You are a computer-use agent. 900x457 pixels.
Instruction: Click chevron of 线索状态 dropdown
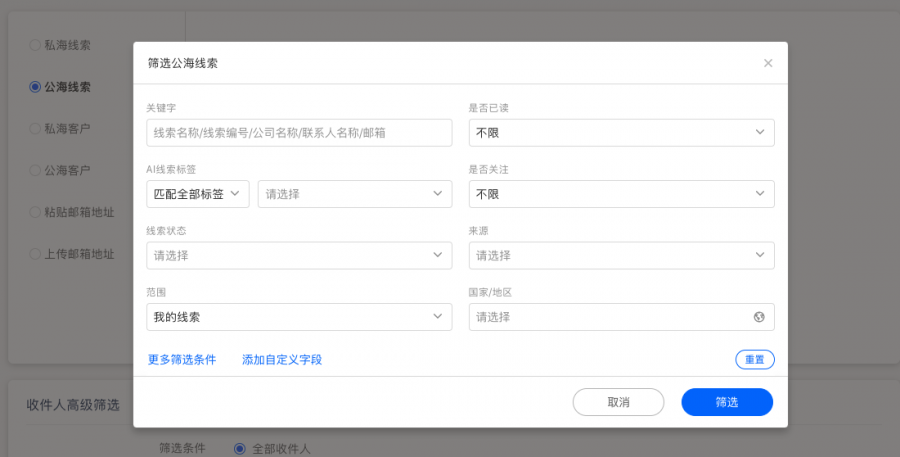(437, 255)
